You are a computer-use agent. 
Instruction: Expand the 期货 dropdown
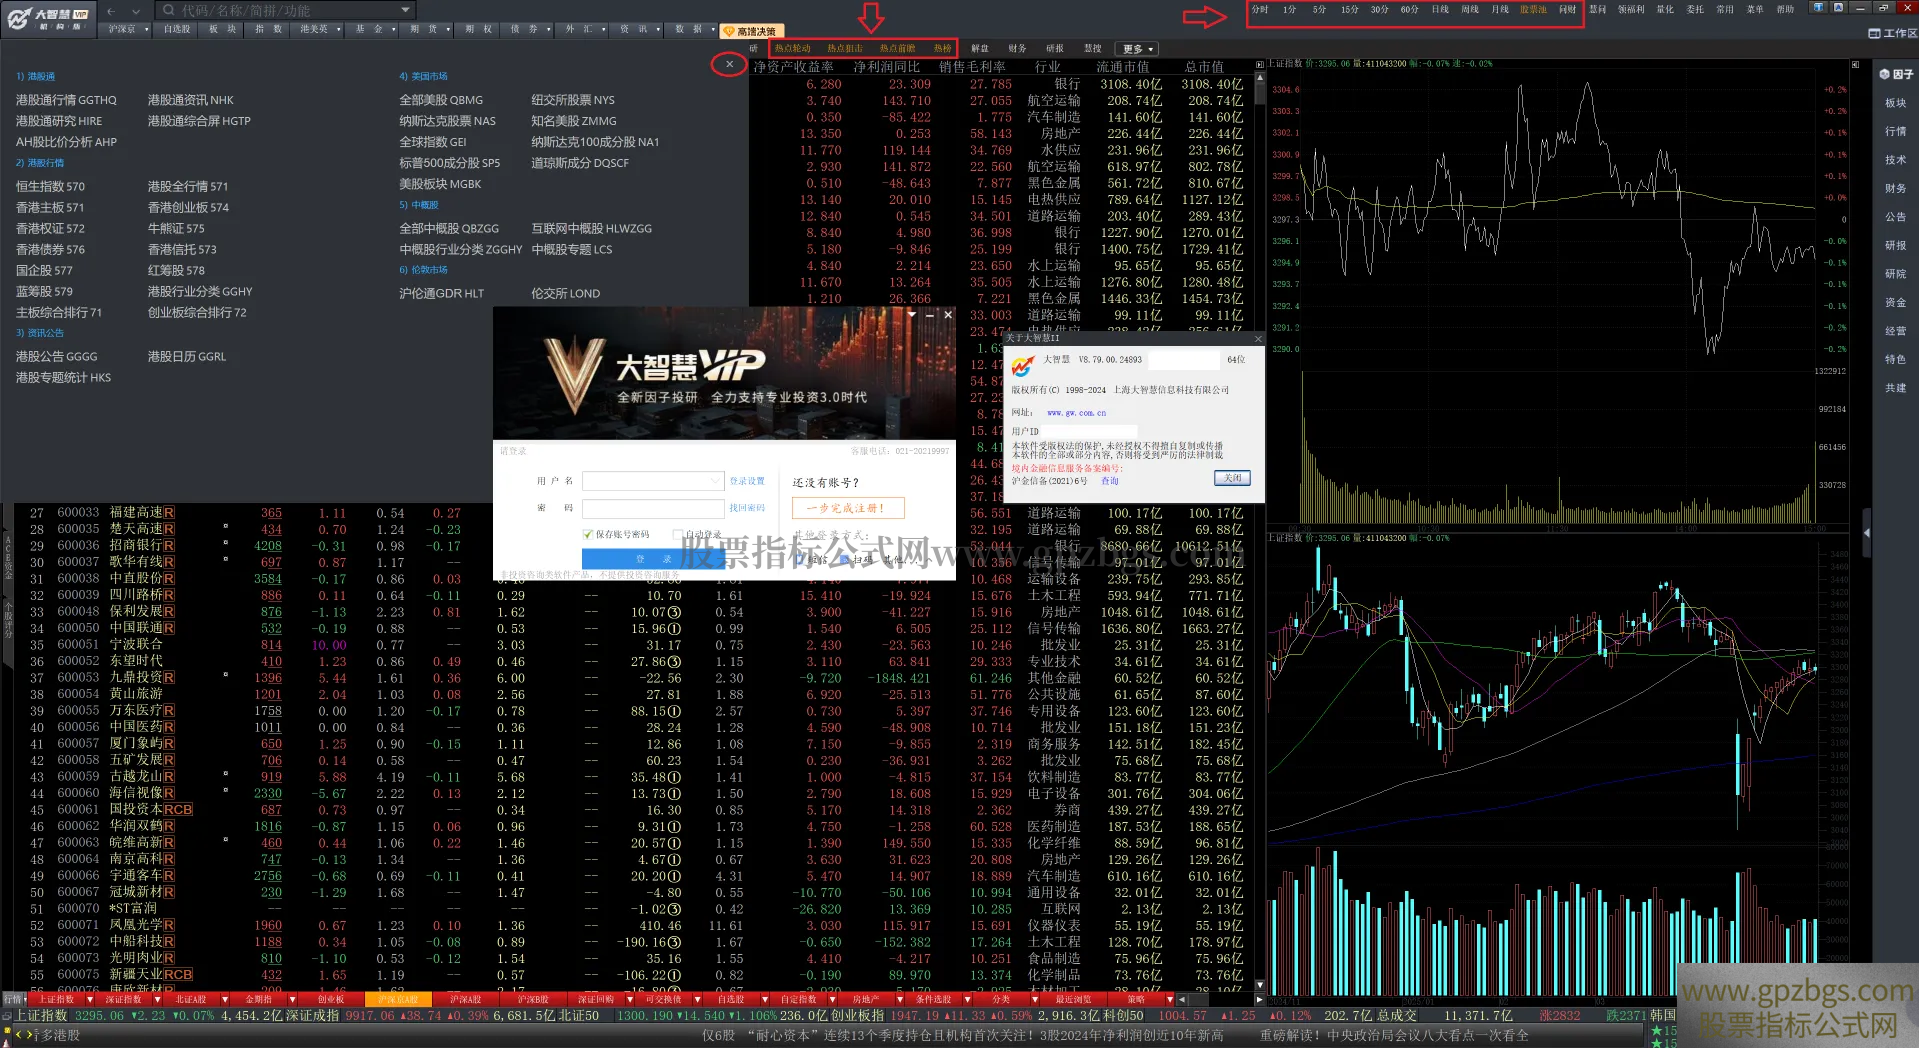[x=428, y=29]
